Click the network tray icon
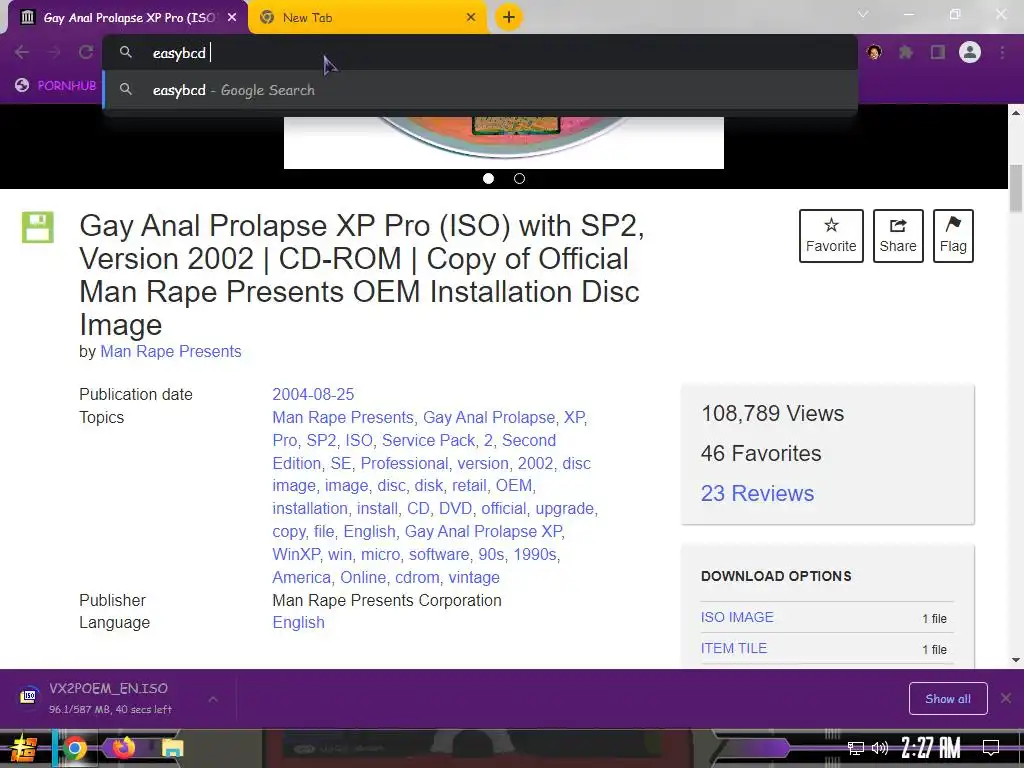Image resolution: width=1024 pixels, height=768 pixels. pos(856,748)
